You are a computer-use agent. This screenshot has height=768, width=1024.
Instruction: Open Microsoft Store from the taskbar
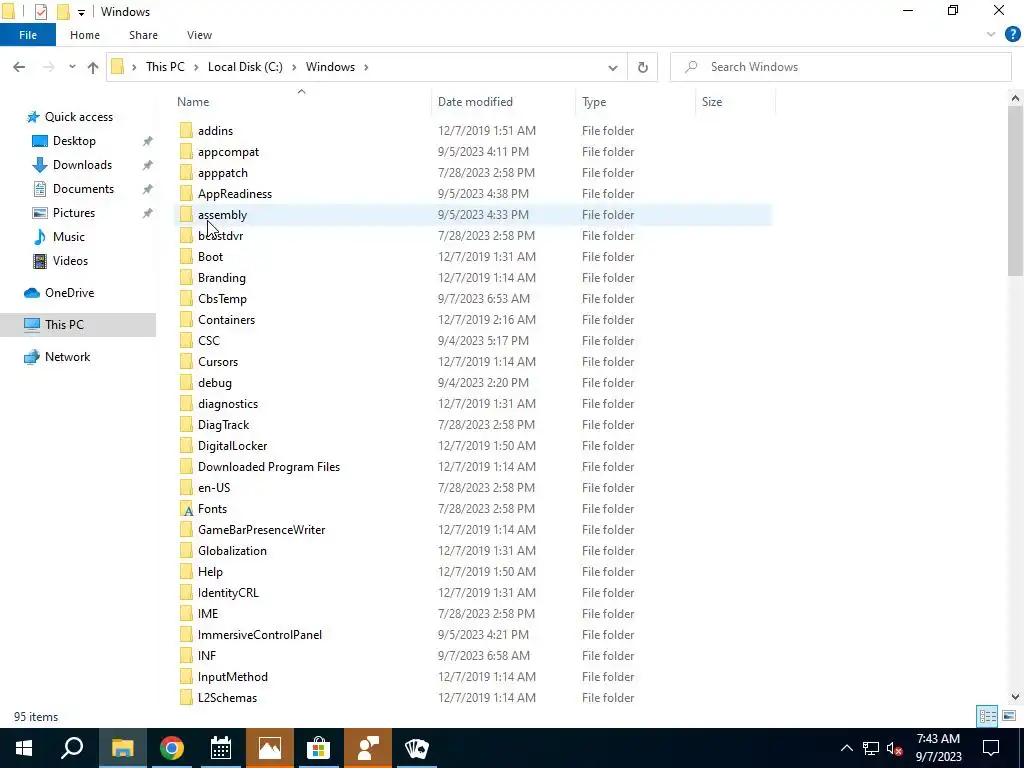[319, 748]
